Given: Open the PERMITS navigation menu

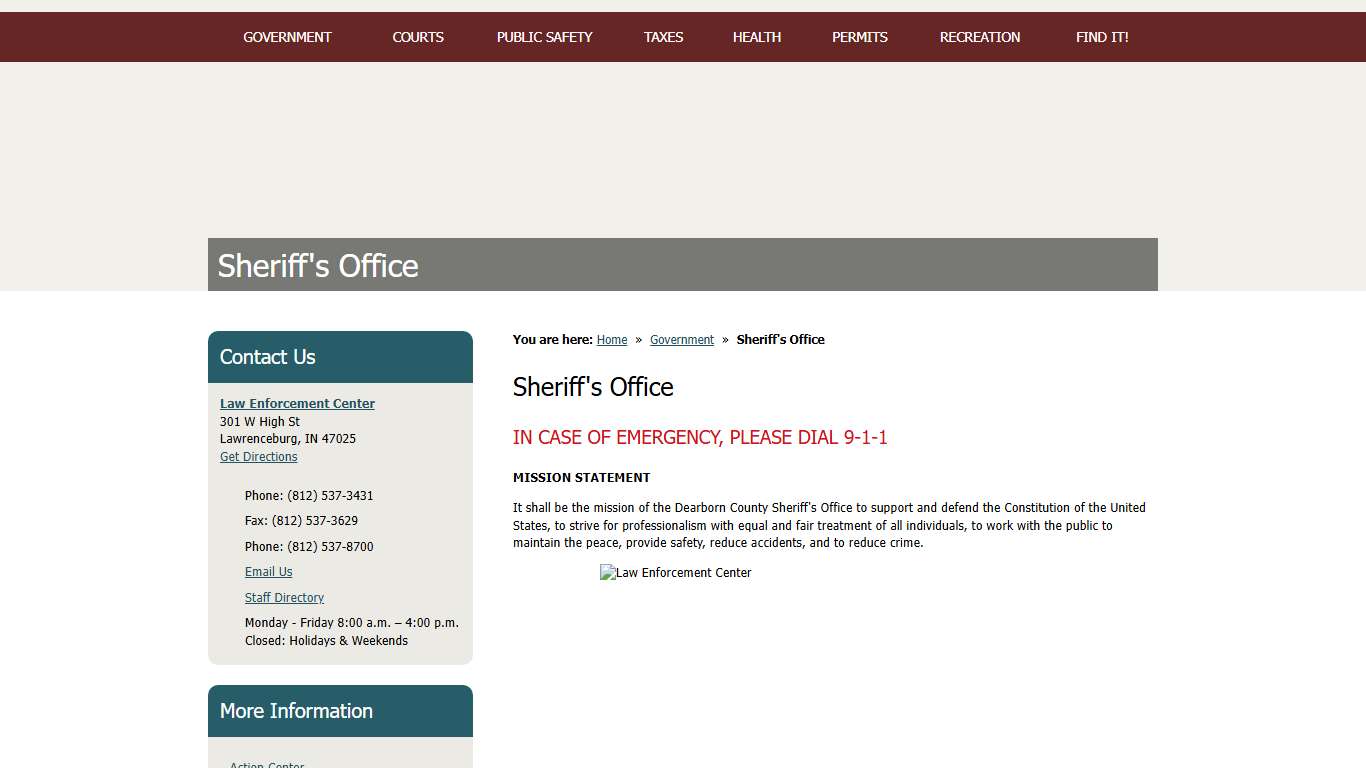Looking at the screenshot, I should [859, 37].
